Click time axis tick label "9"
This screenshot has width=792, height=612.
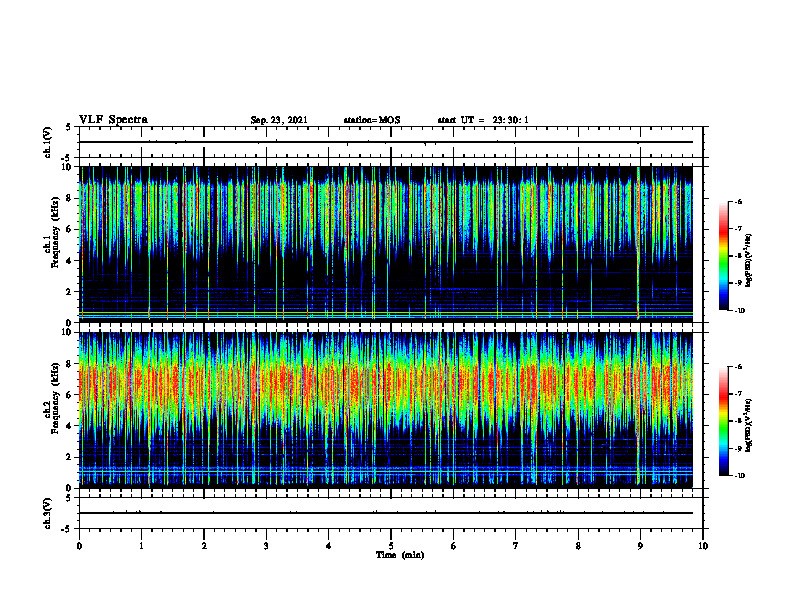[x=640, y=546]
